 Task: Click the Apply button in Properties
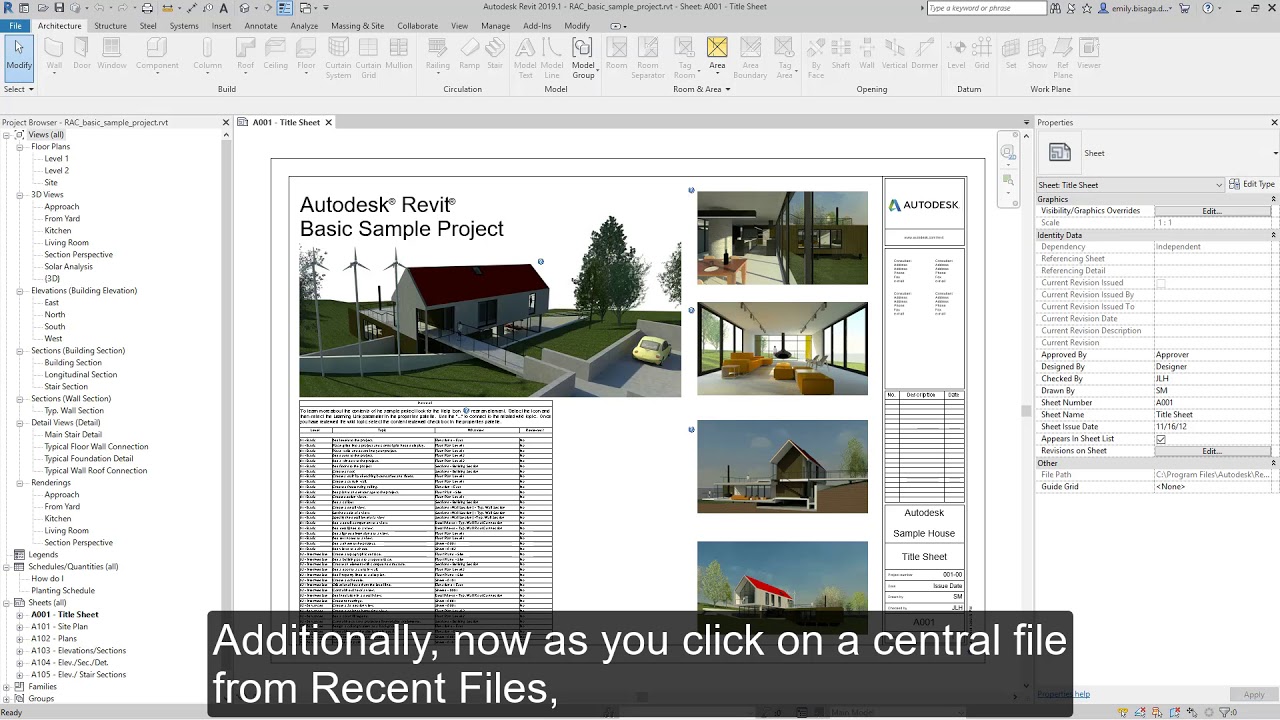(1253, 693)
